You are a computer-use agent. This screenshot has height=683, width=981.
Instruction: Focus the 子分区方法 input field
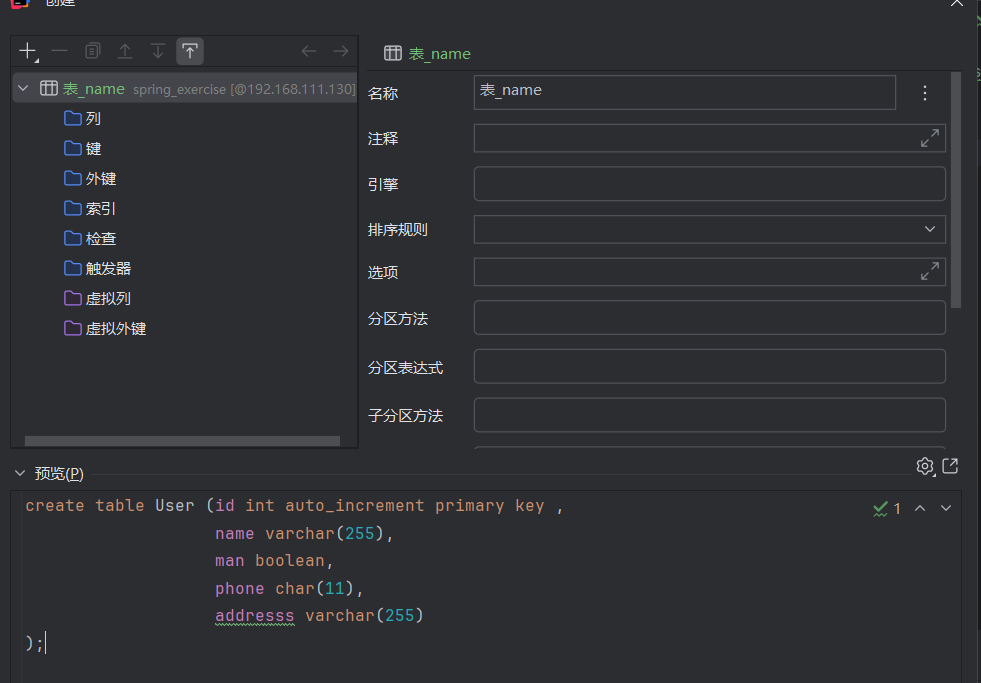[709, 415]
